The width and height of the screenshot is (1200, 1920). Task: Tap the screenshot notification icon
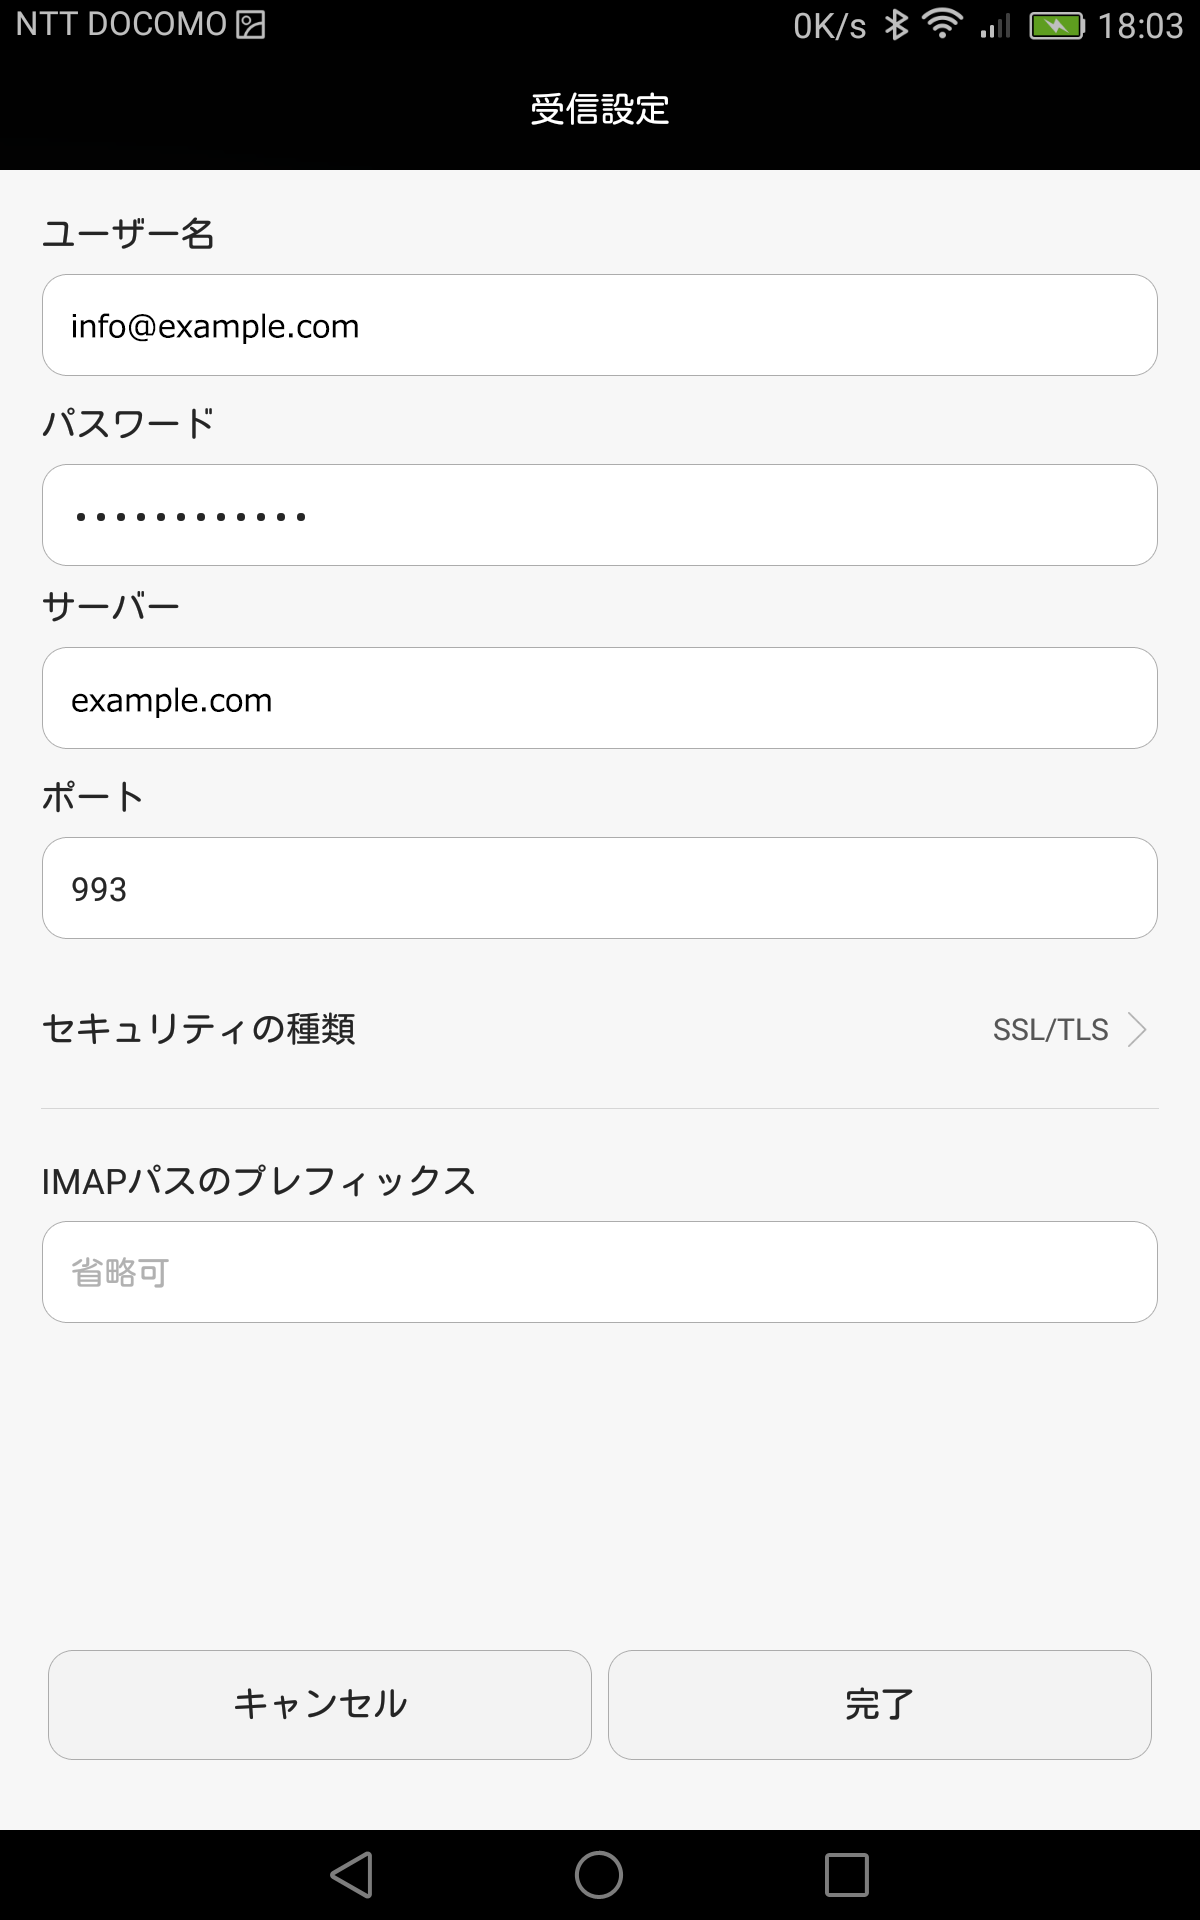coord(250,25)
